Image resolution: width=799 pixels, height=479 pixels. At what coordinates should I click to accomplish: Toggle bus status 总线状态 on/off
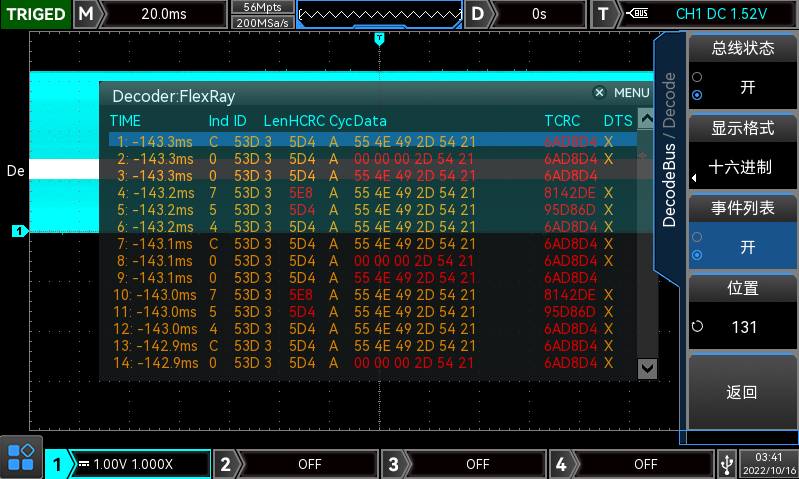pos(742,73)
